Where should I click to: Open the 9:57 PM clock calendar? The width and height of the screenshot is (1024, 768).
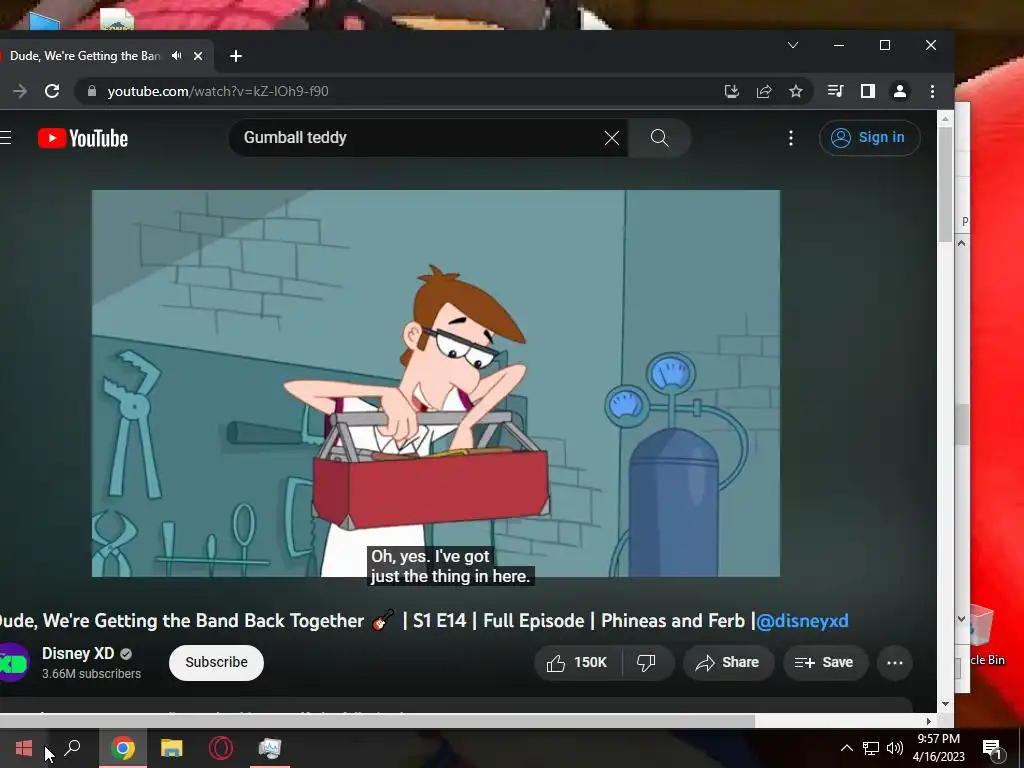pyautogui.click(x=938, y=748)
